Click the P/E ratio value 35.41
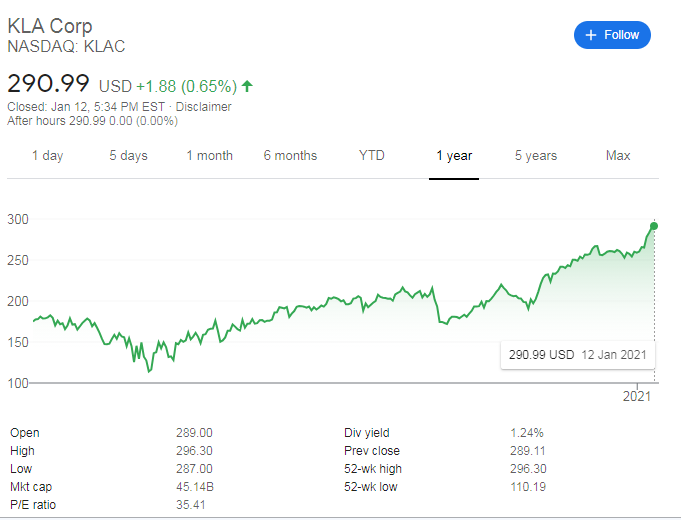This screenshot has height=520, width=681. pos(191,505)
